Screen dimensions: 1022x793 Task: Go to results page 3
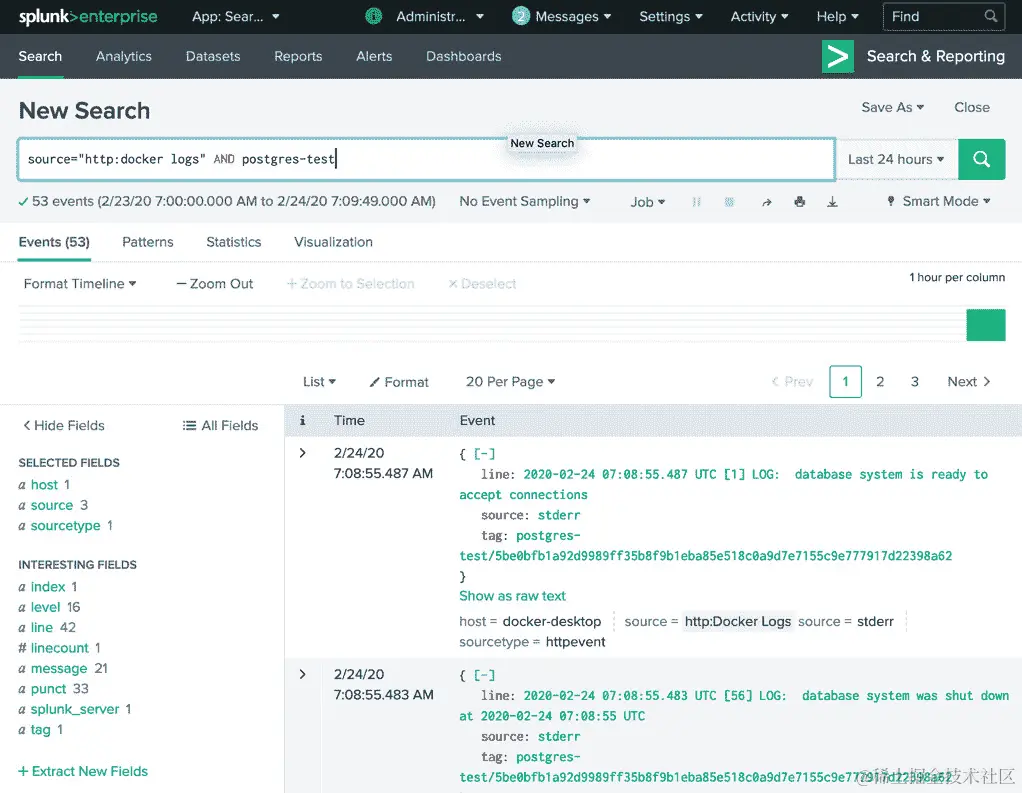(x=914, y=382)
